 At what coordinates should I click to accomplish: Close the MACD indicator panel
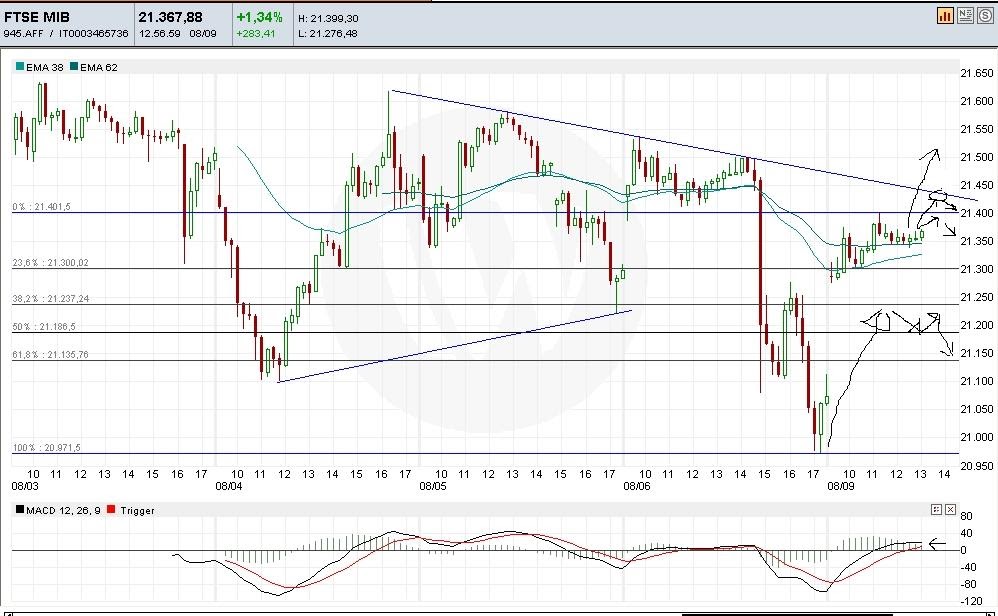[x=950, y=510]
